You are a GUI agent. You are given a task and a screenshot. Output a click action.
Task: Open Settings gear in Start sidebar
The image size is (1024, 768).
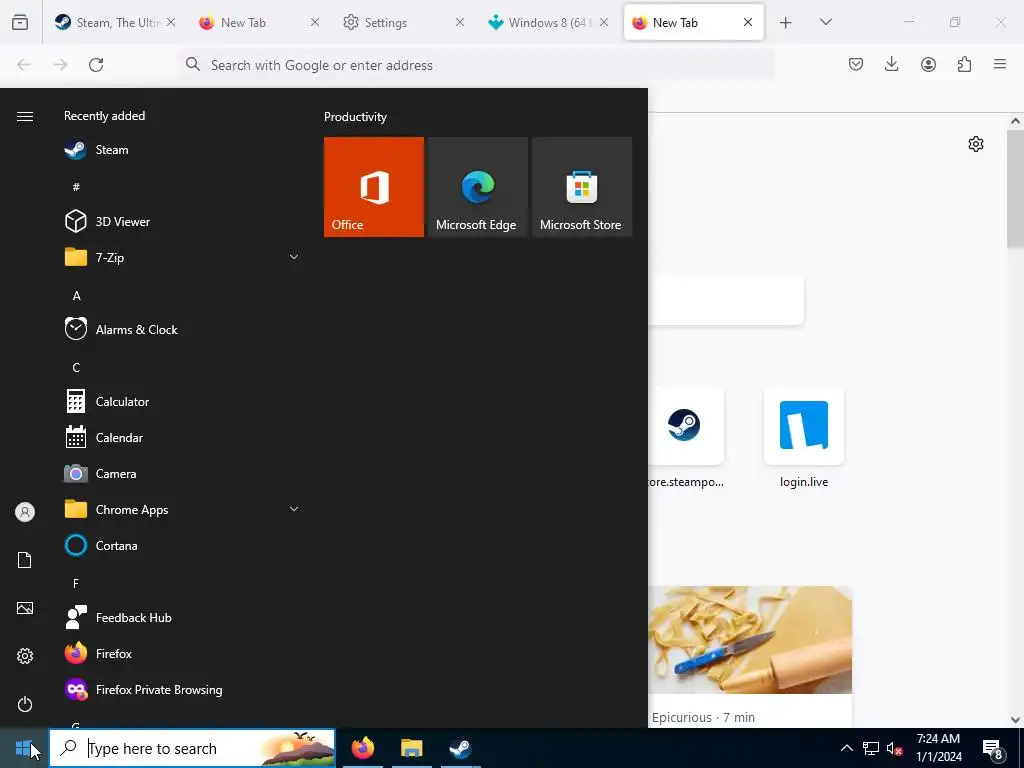[25, 656]
